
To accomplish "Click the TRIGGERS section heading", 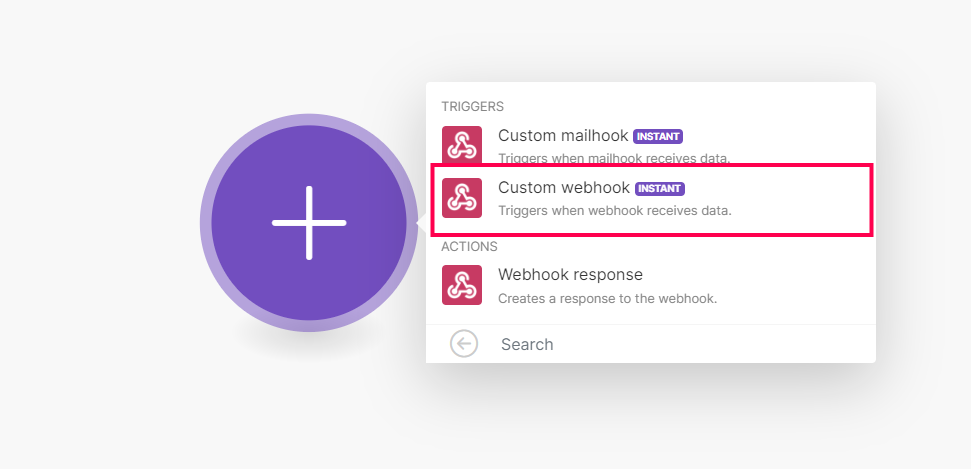I will [x=472, y=107].
